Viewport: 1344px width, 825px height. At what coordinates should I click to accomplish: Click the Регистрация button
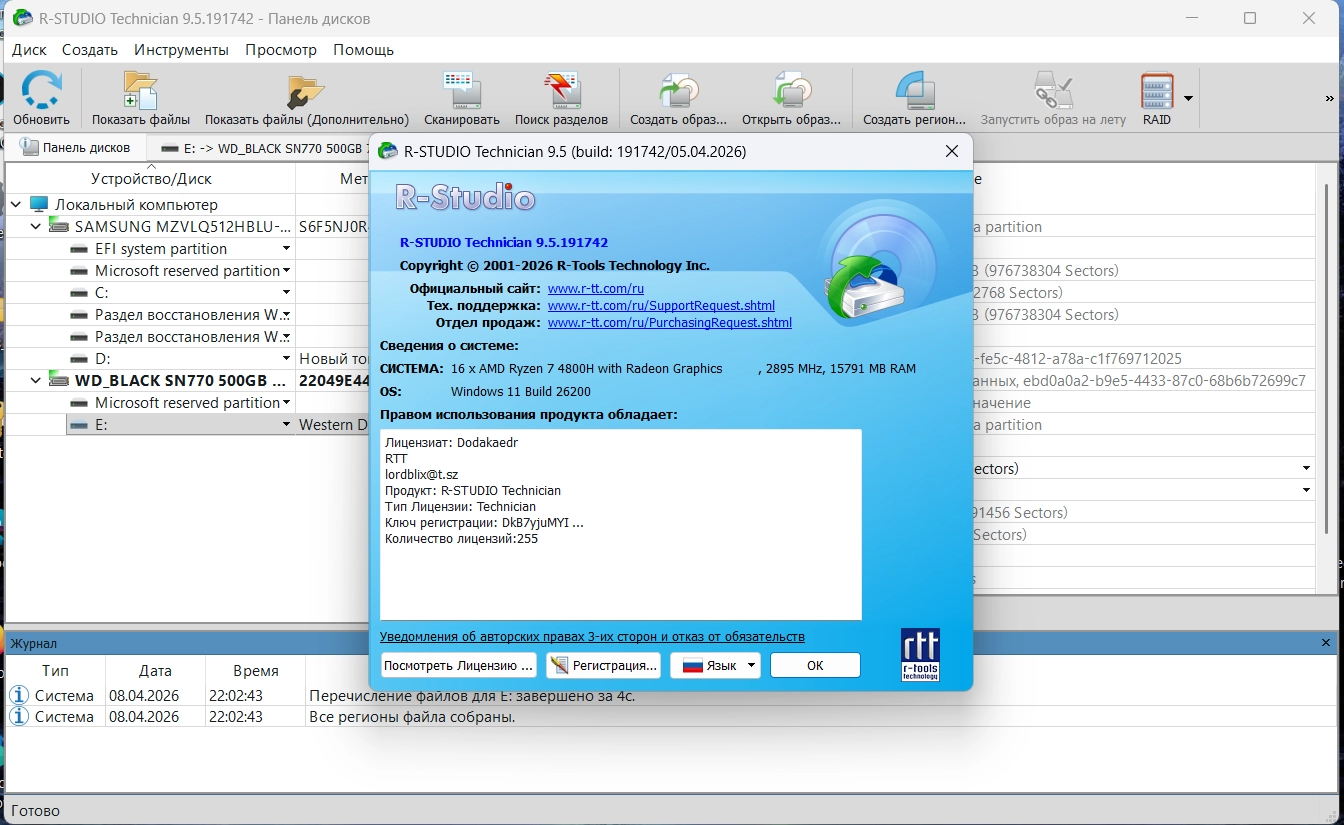(x=603, y=665)
